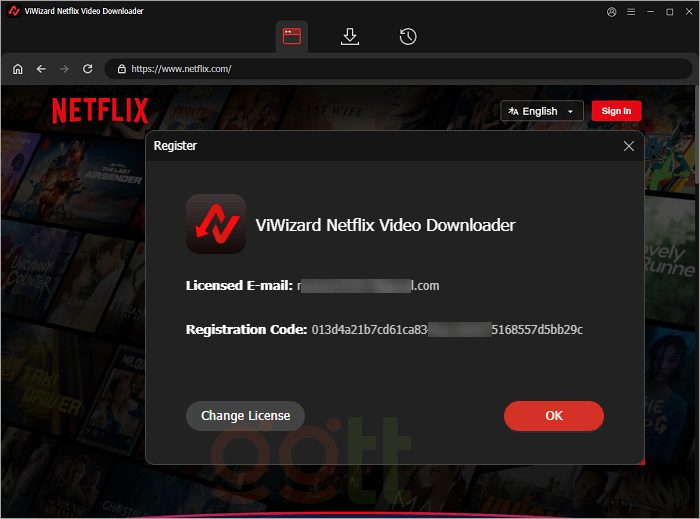Reload the page with refresh icon
This screenshot has width=700, height=519.
88,69
